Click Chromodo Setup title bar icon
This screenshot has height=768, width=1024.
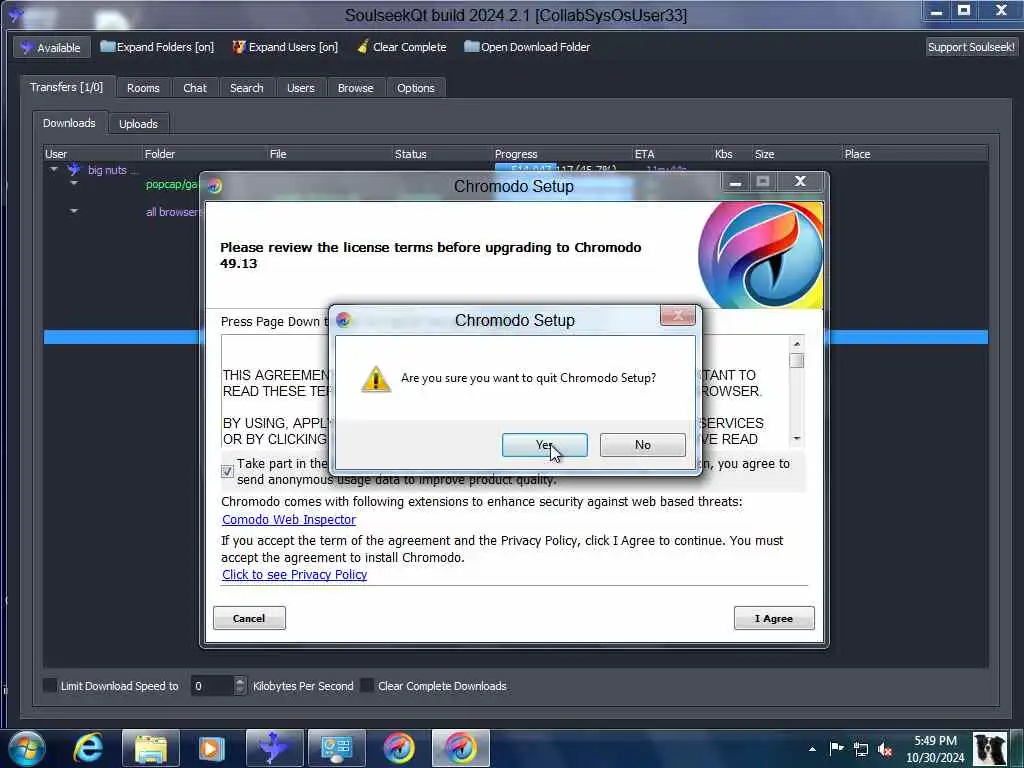point(215,186)
